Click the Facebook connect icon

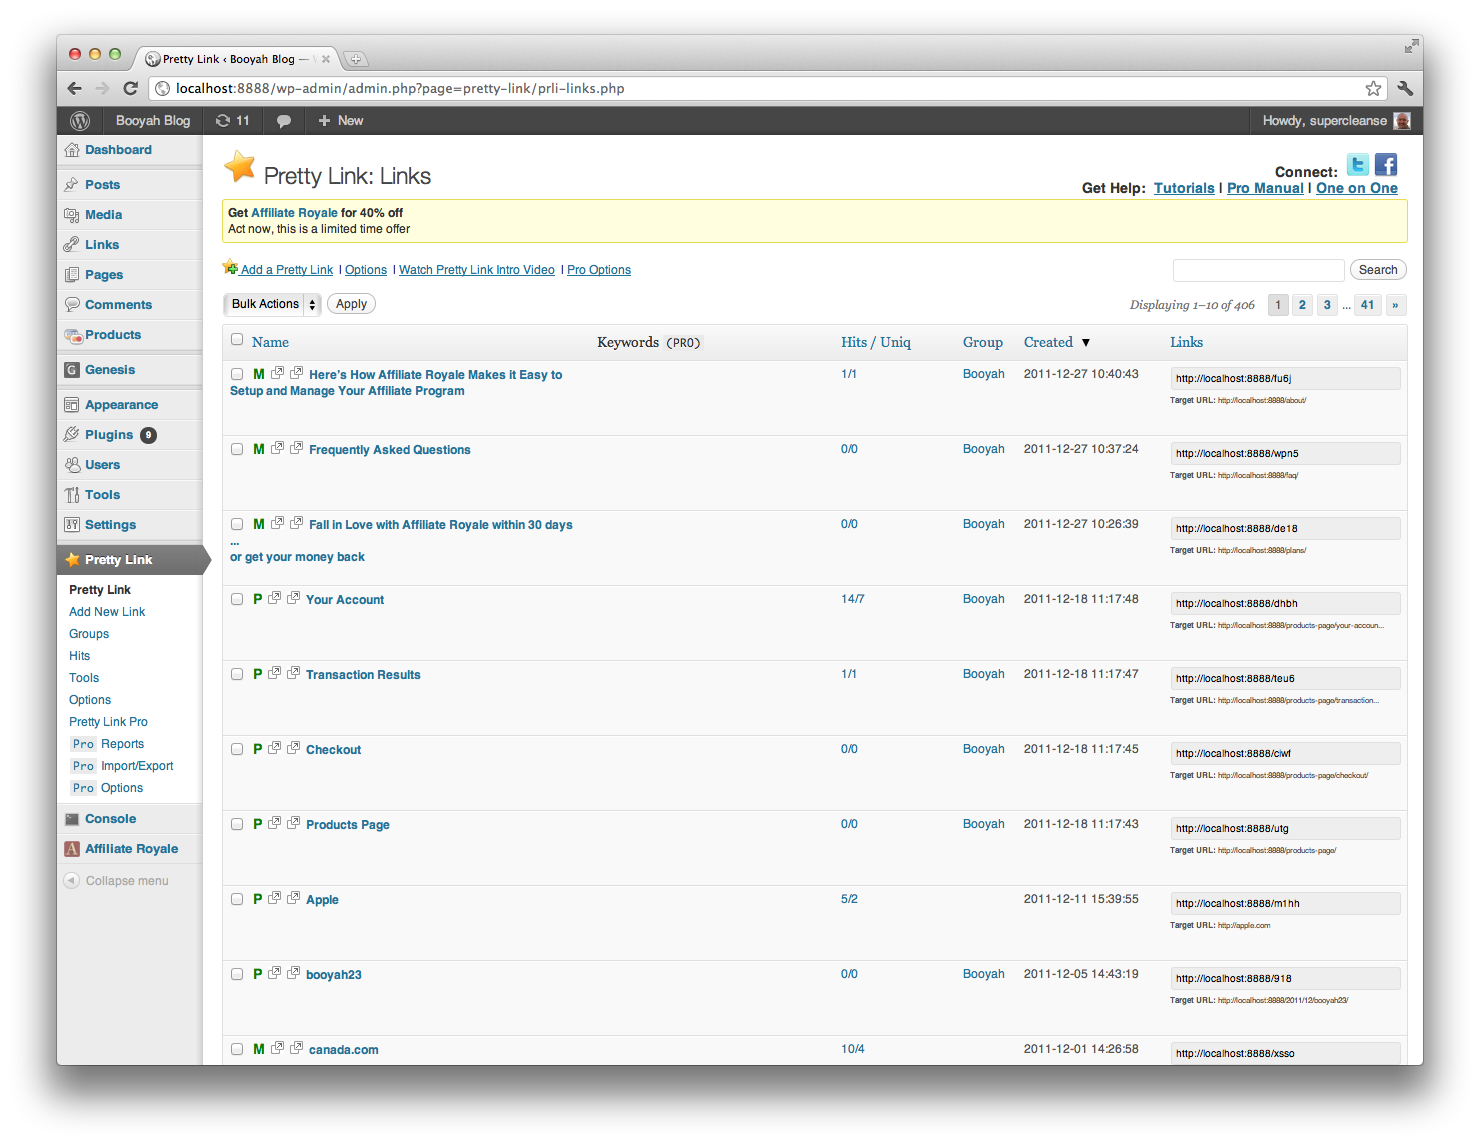coord(1386,165)
